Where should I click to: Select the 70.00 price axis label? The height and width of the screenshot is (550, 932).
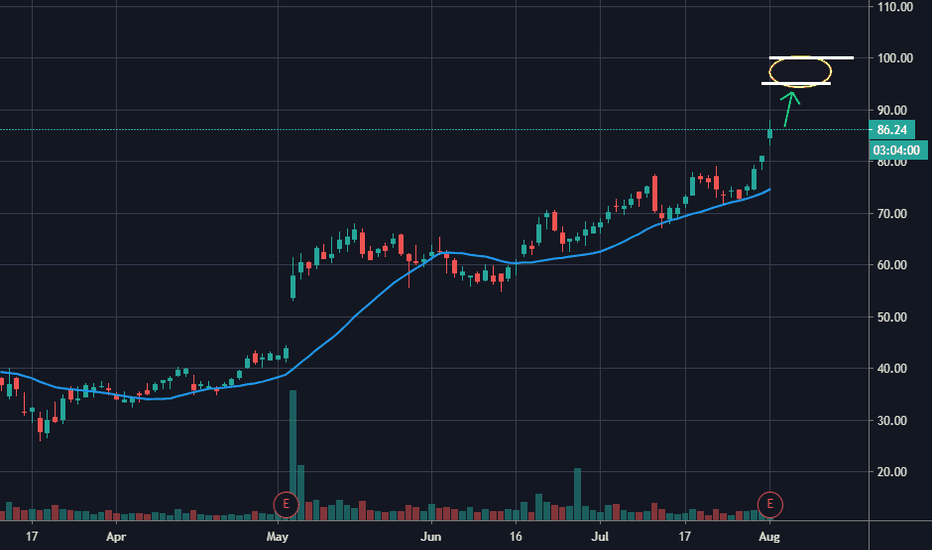[892, 213]
